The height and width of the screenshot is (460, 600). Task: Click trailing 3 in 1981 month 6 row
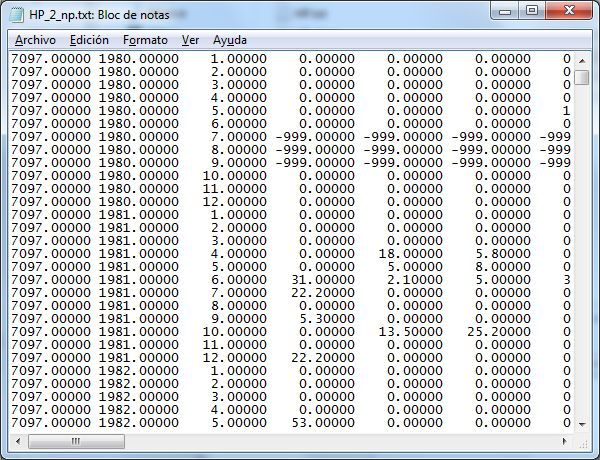click(x=567, y=279)
